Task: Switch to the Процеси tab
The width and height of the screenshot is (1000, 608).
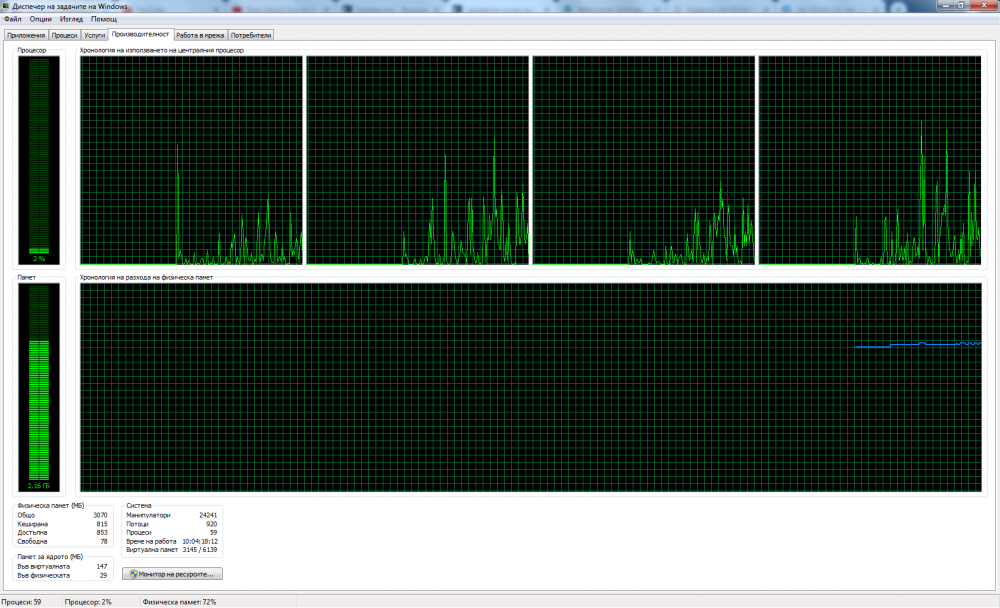Action: pyautogui.click(x=64, y=35)
